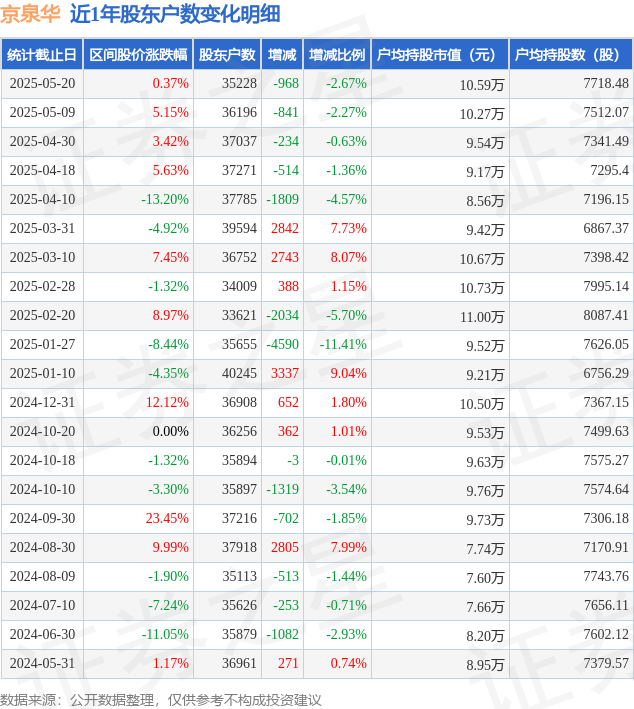Image resolution: width=634 pixels, height=709 pixels.
Task: Select the 增减比例 column header
Action: 337,55
